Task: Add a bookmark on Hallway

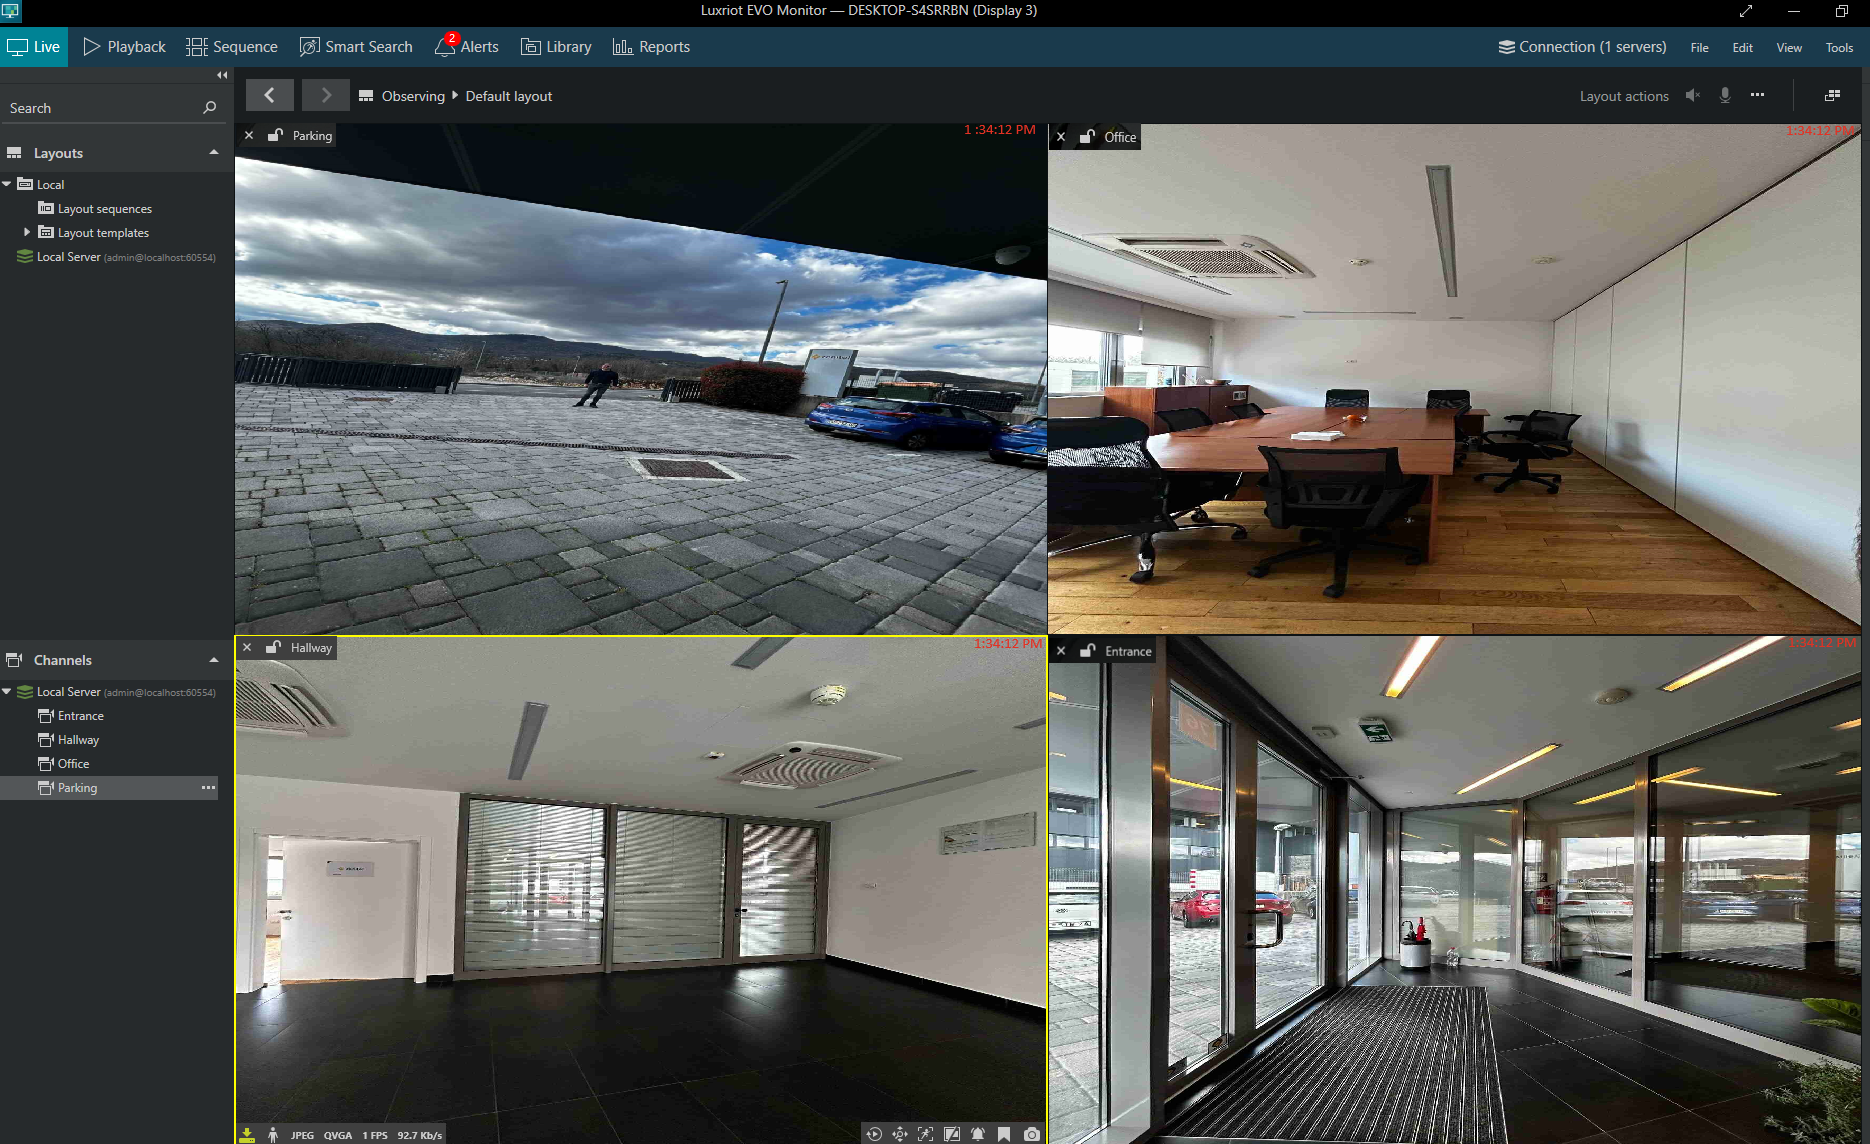Action: pyautogui.click(x=1004, y=1134)
